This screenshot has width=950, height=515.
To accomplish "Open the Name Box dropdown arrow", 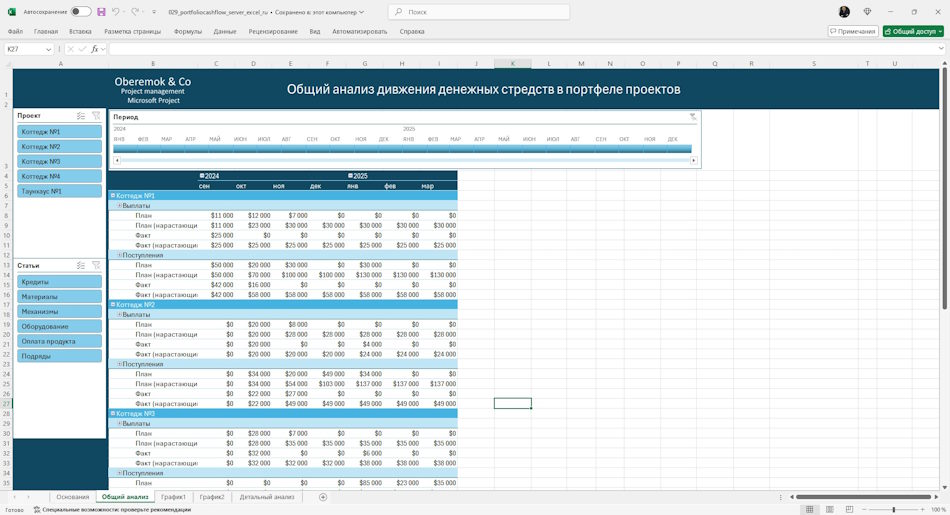I will click(48, 50).
